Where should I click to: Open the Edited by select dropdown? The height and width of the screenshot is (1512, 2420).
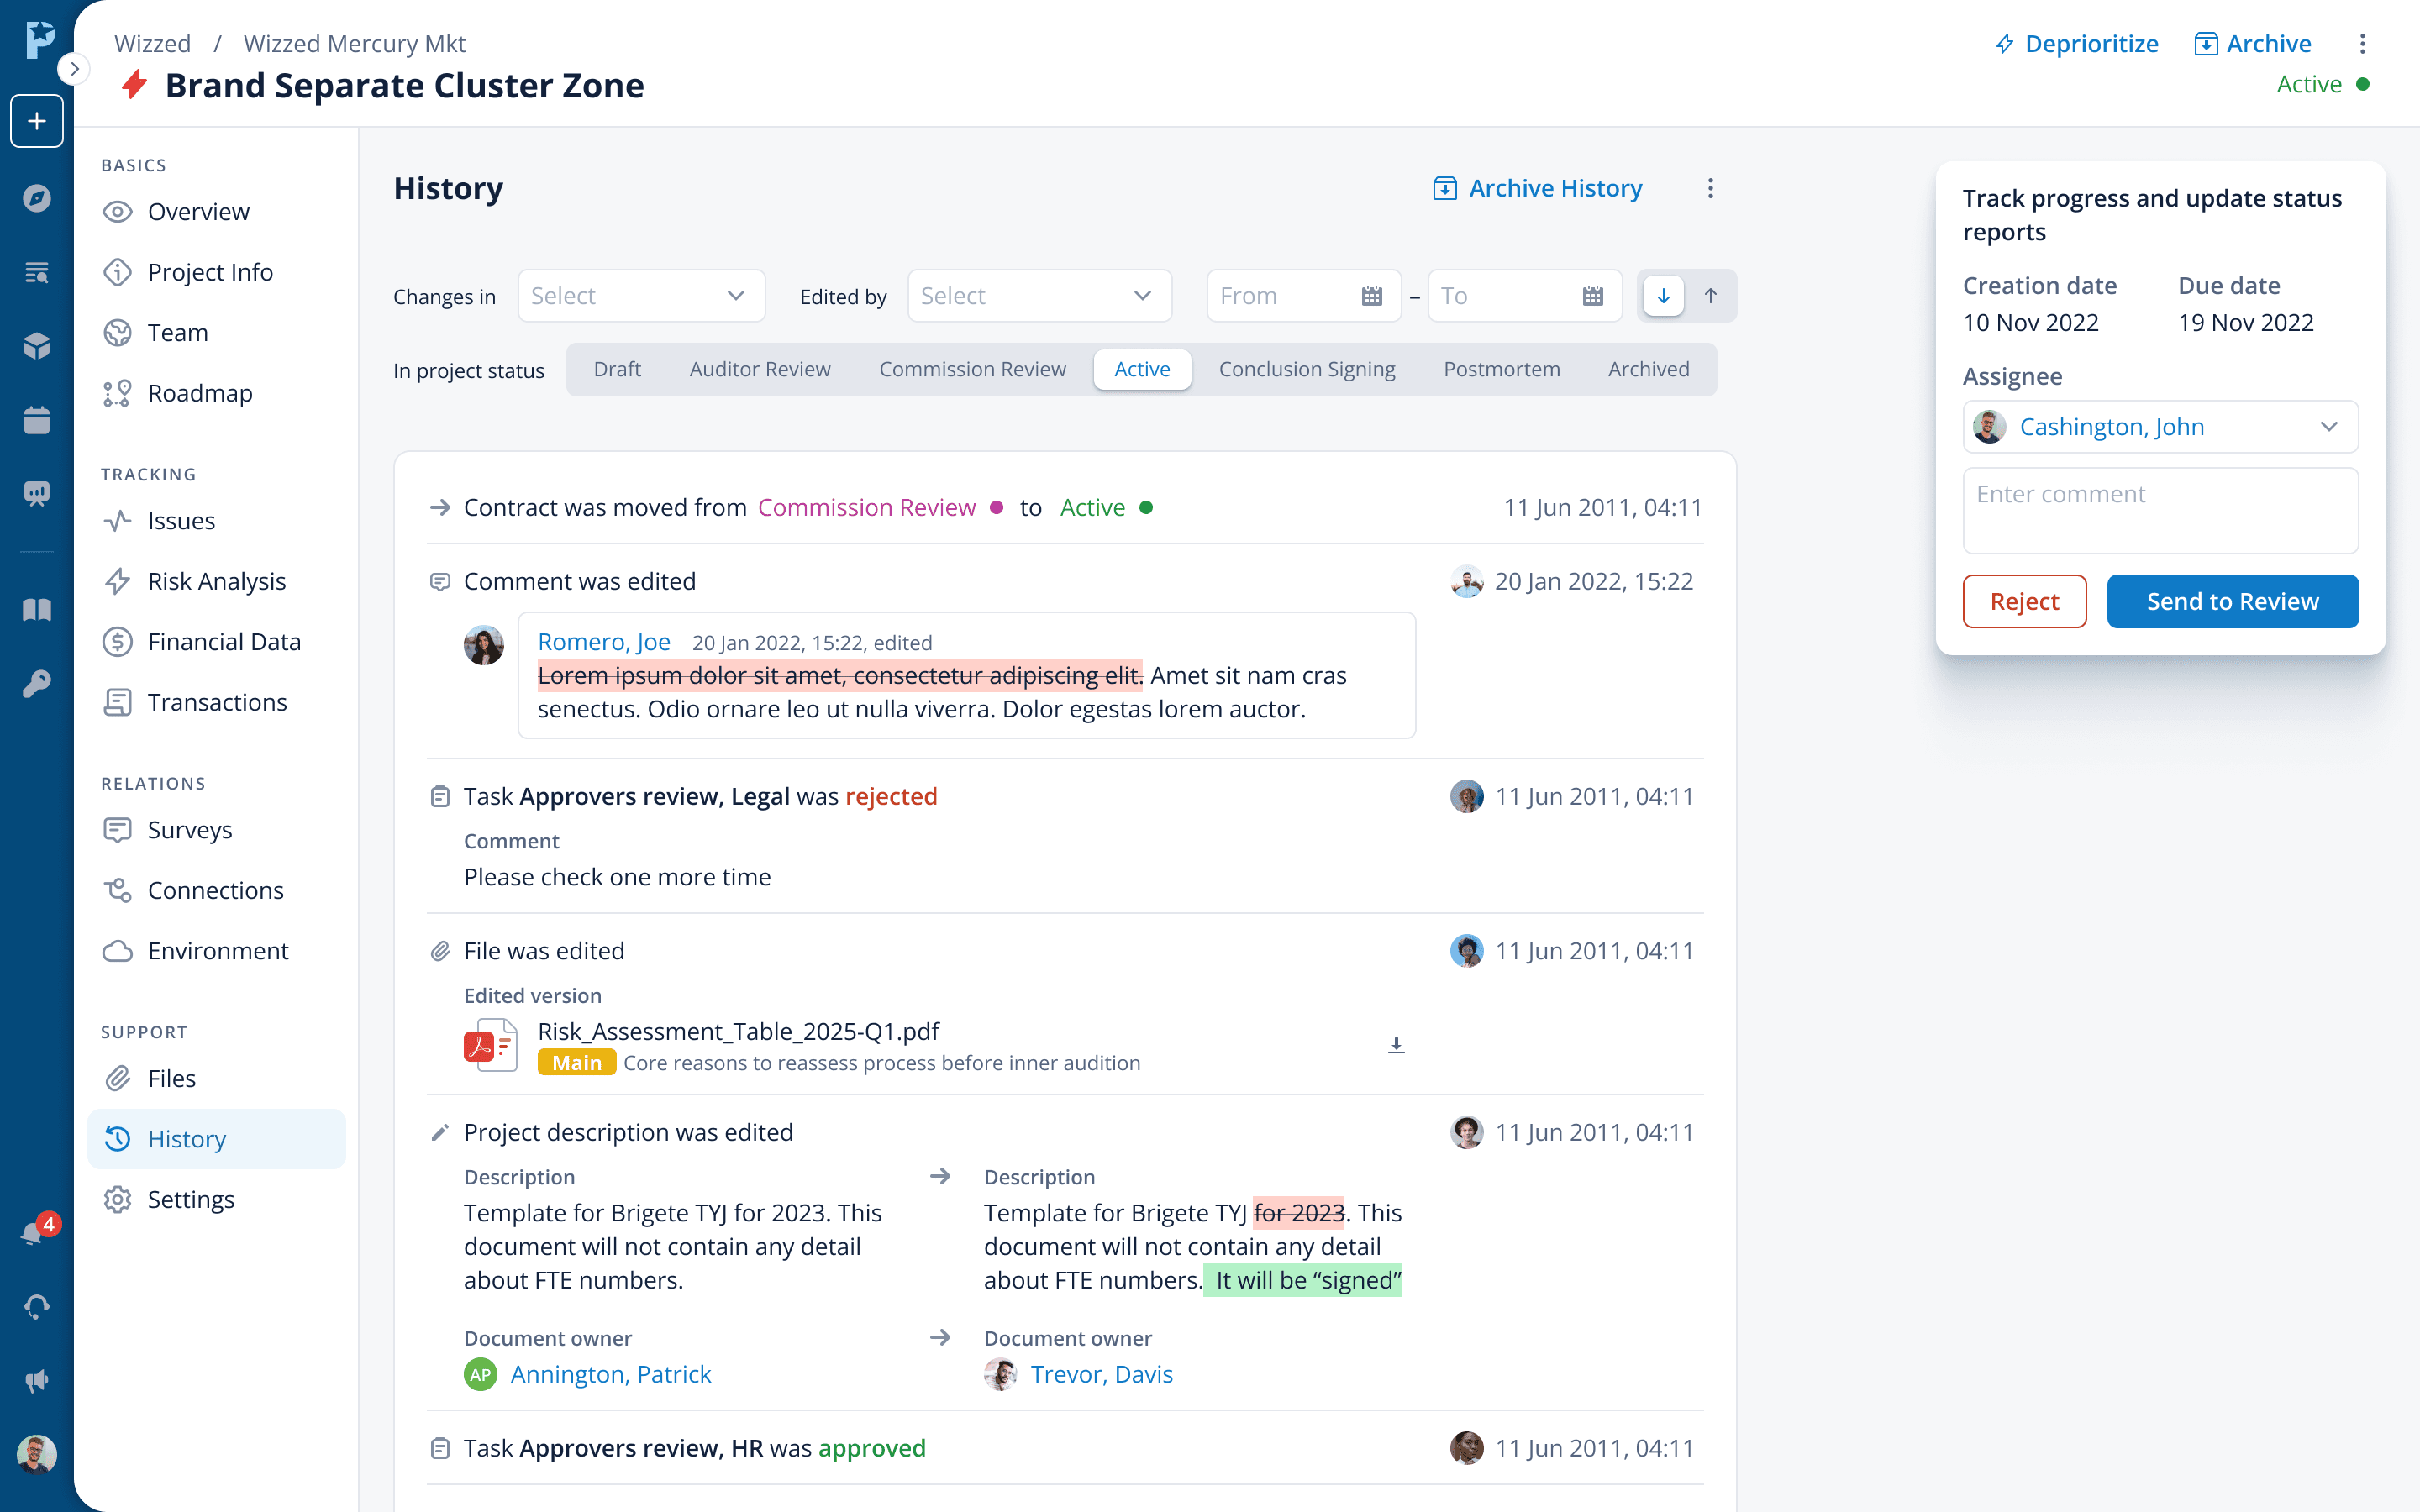(x=1039, y=296)
